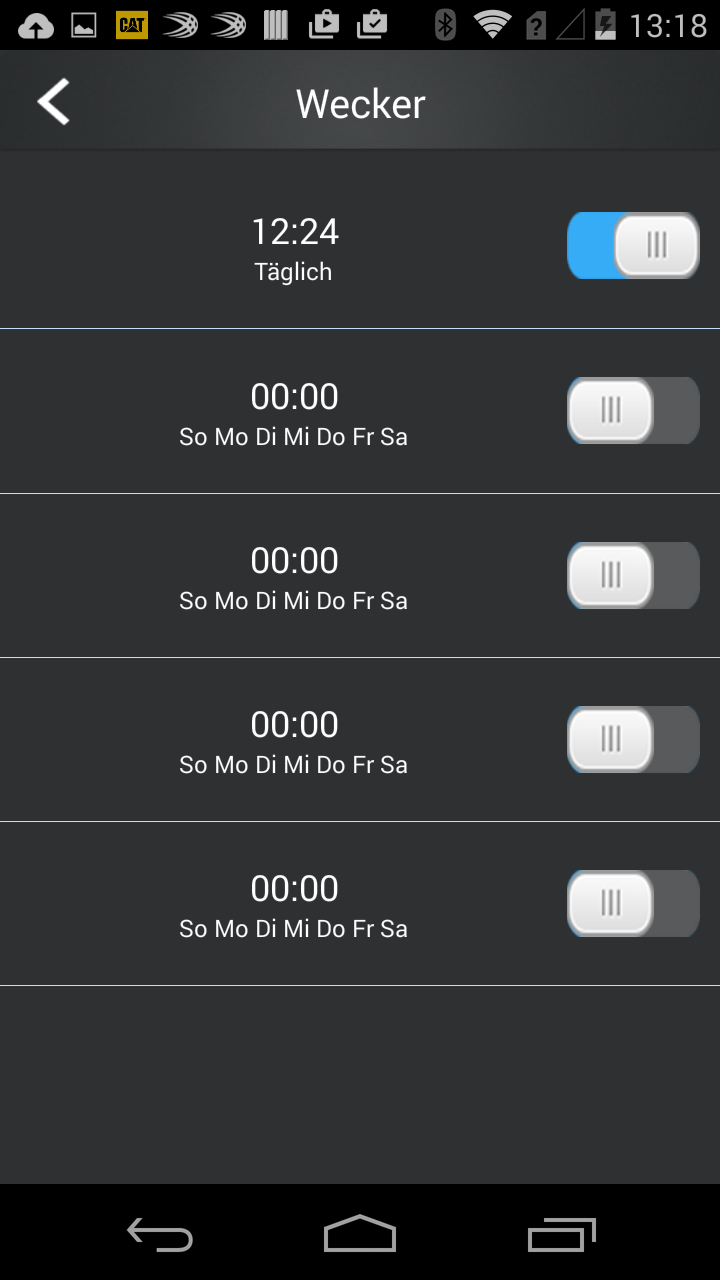Enable the third alarm toggle
The height and width of the screenshot is (1280, 720).
(x=633, y=575)
